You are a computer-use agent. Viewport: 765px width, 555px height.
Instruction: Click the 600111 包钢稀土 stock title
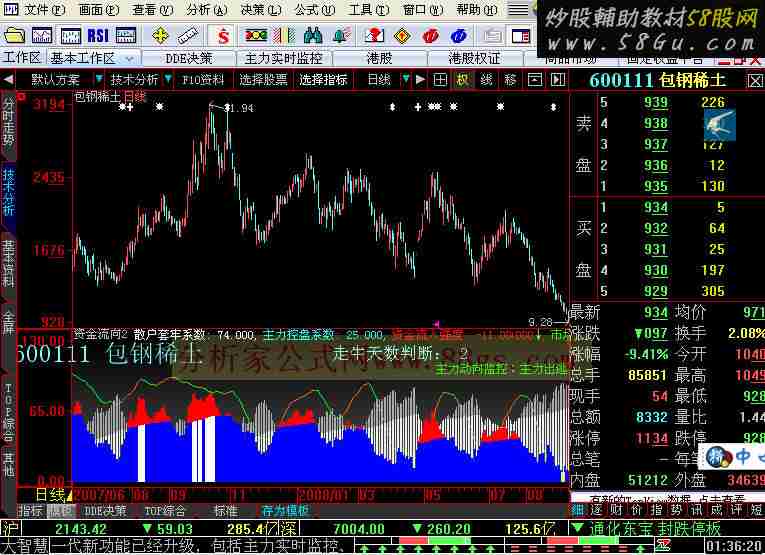coord(658,80)
